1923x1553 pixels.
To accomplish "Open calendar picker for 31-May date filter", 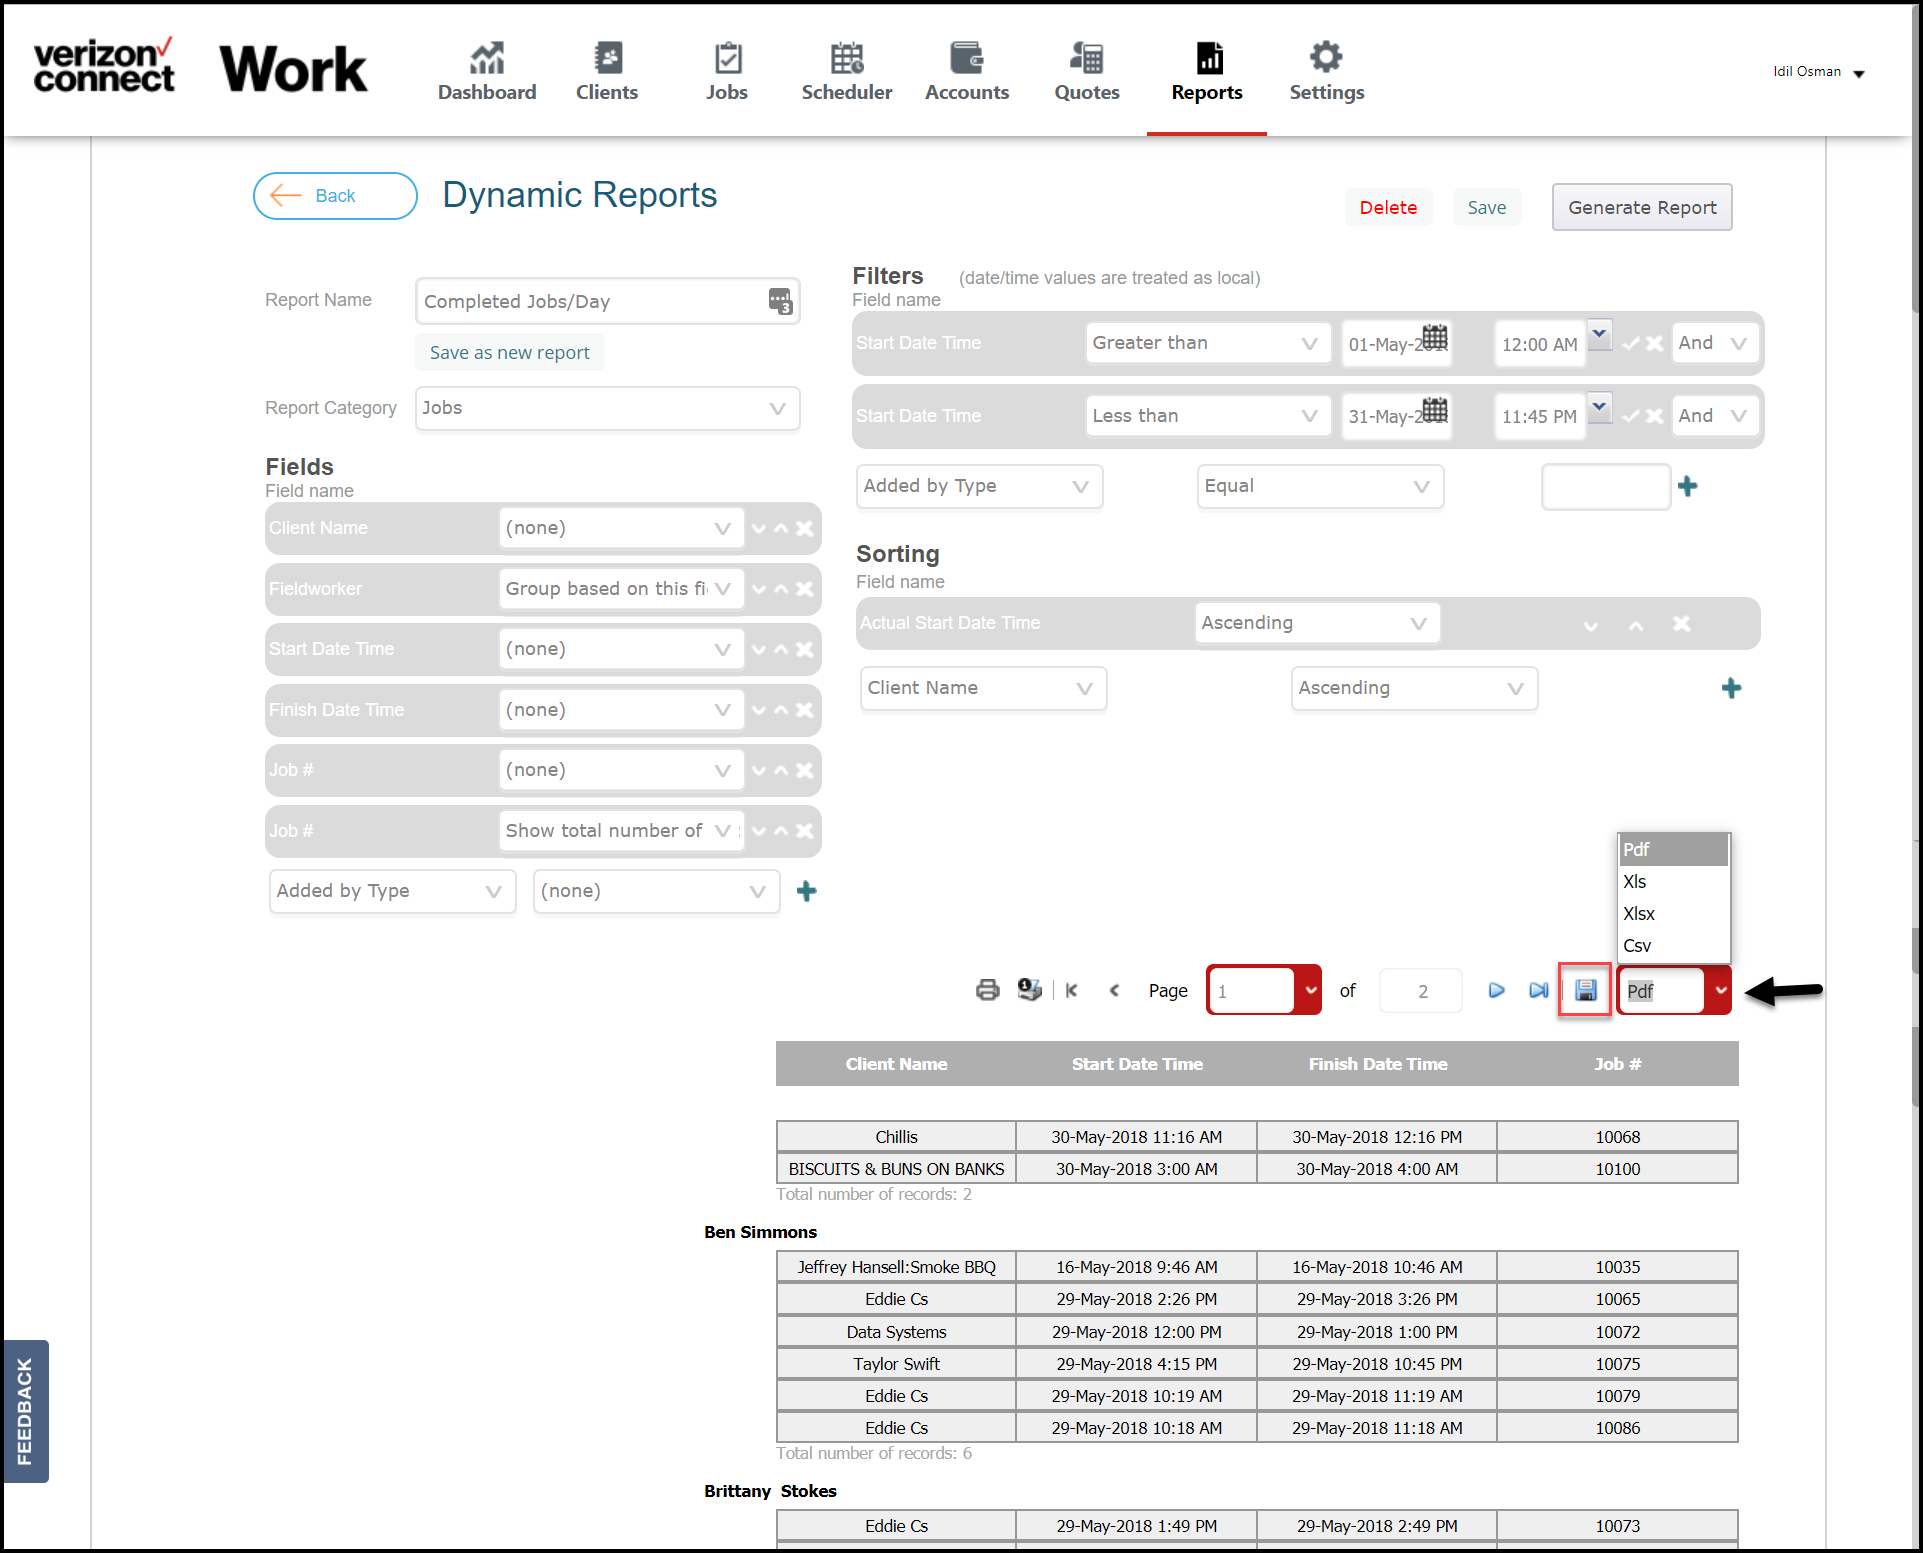I will pyautogui.click(x=1435, y=410).
